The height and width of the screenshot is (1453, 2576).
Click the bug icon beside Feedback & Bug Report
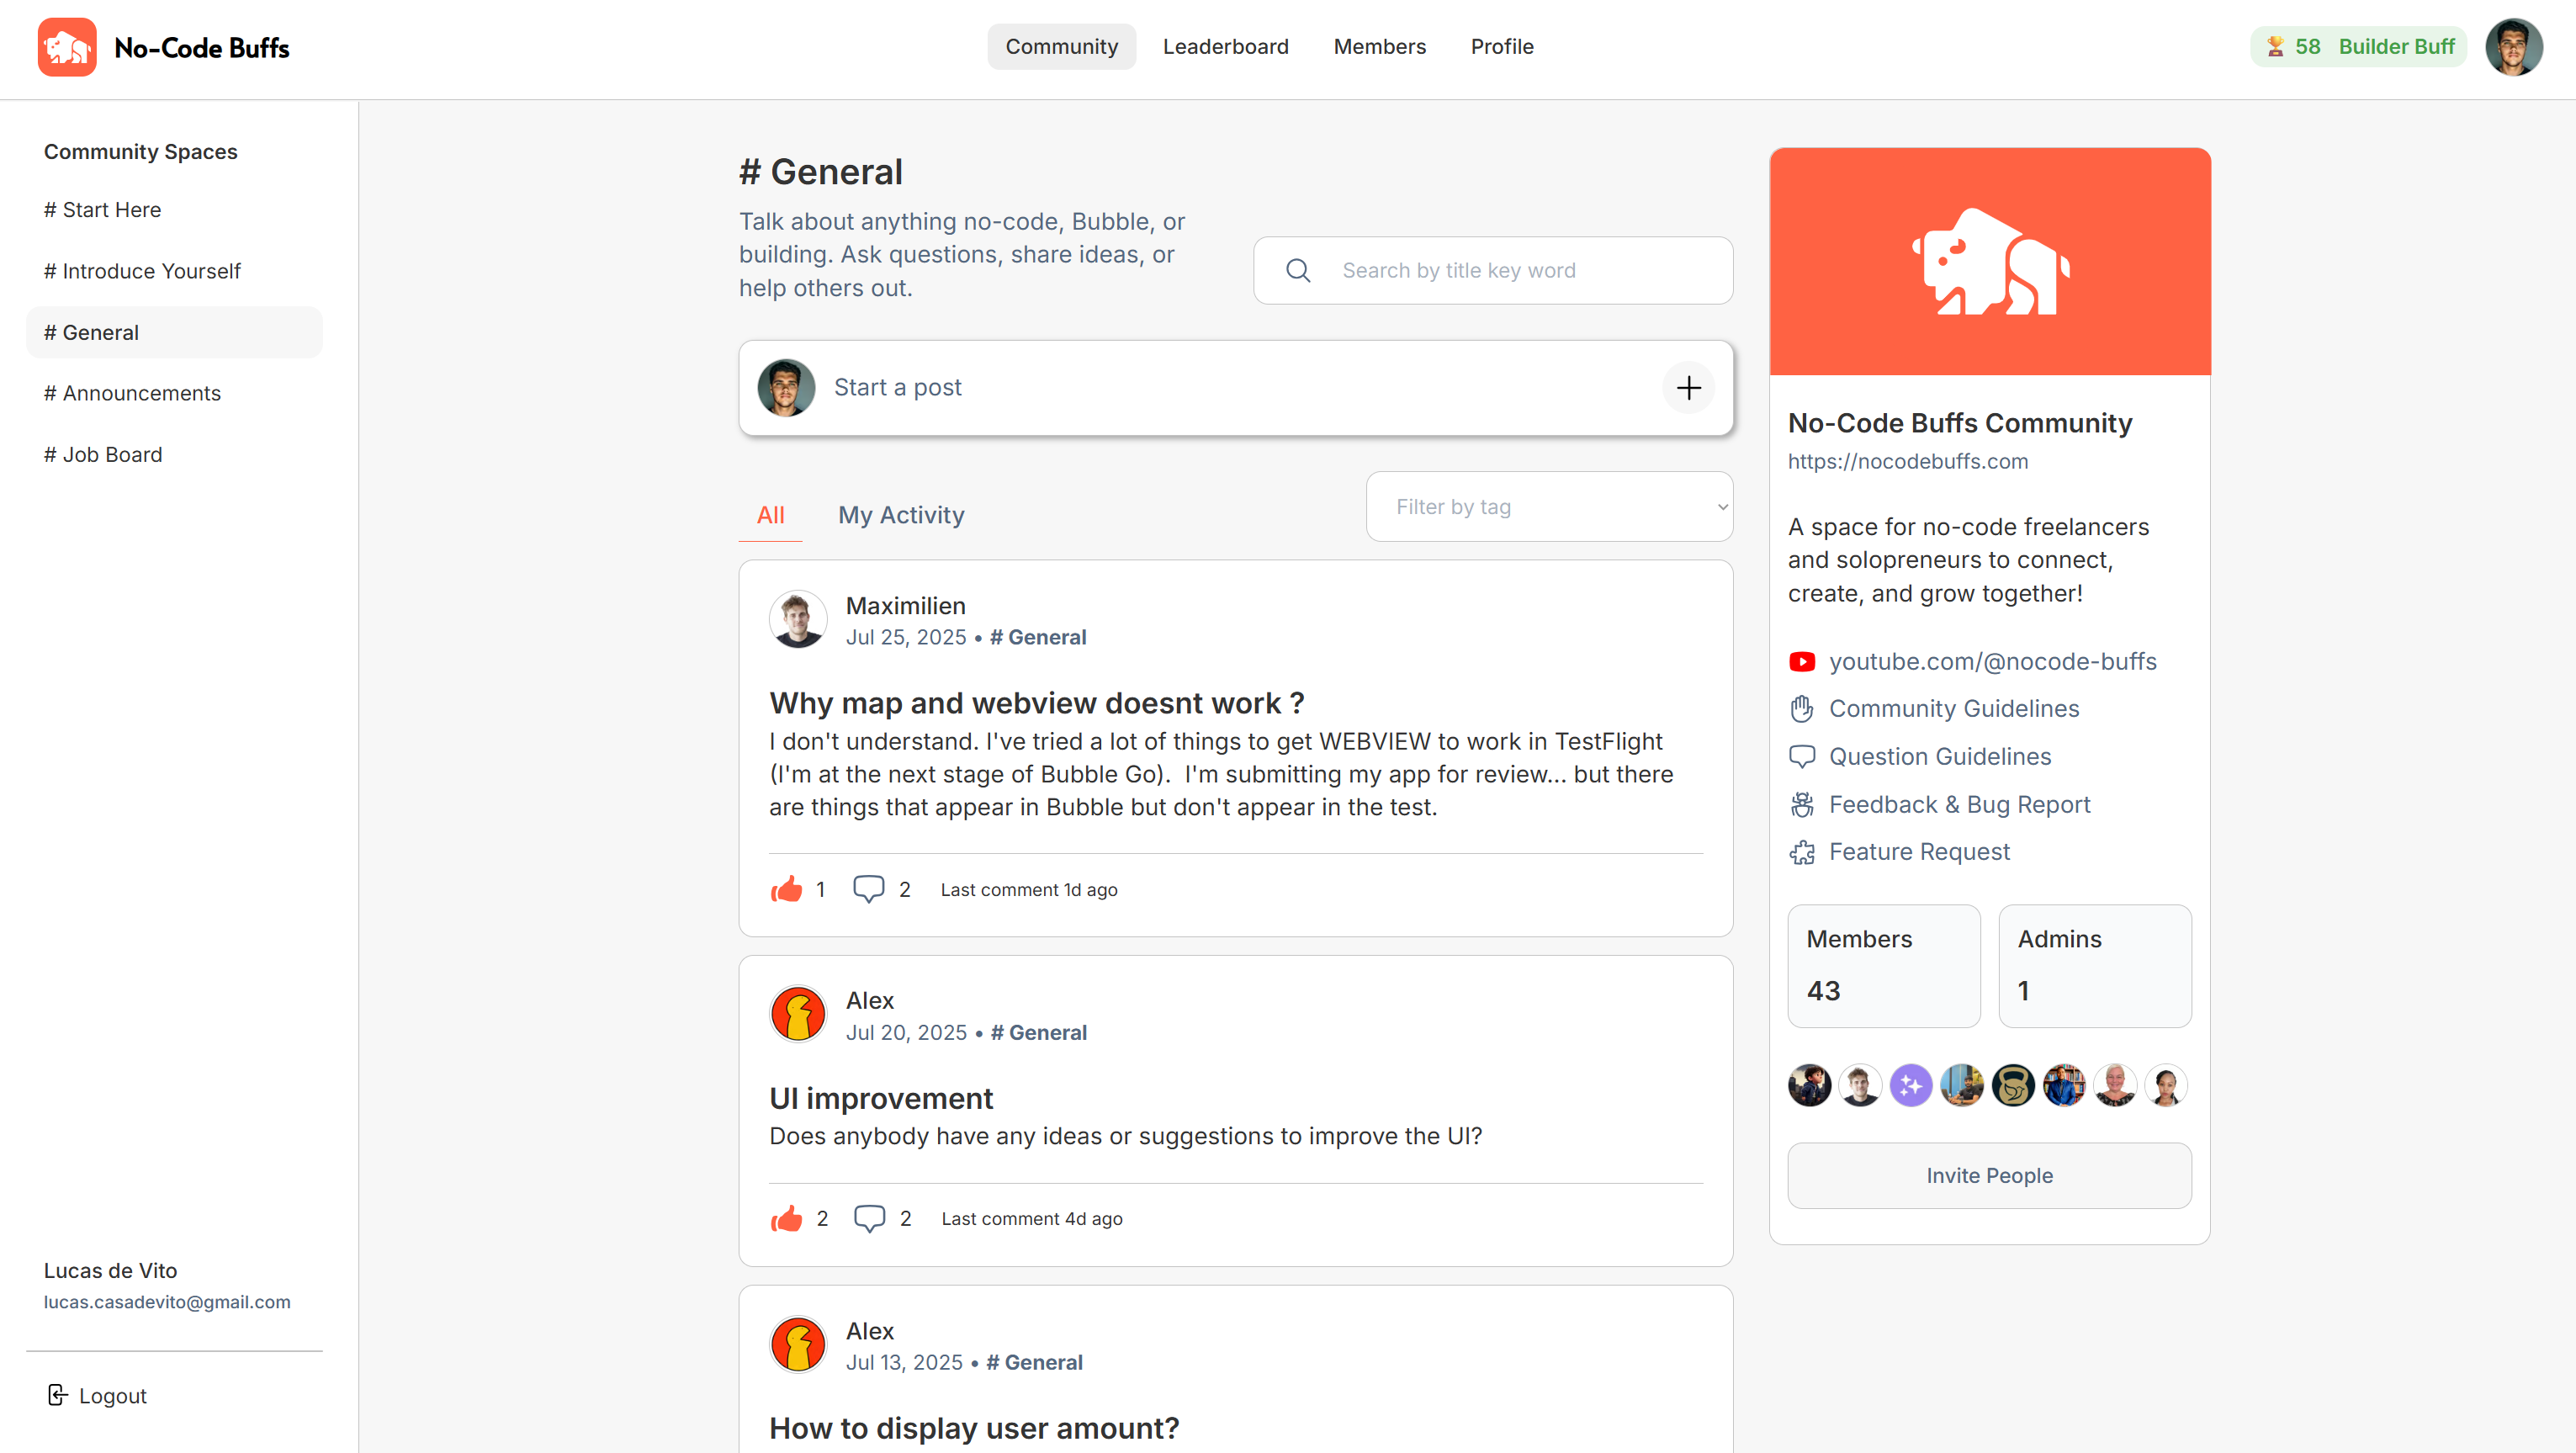coord(1802,805)
